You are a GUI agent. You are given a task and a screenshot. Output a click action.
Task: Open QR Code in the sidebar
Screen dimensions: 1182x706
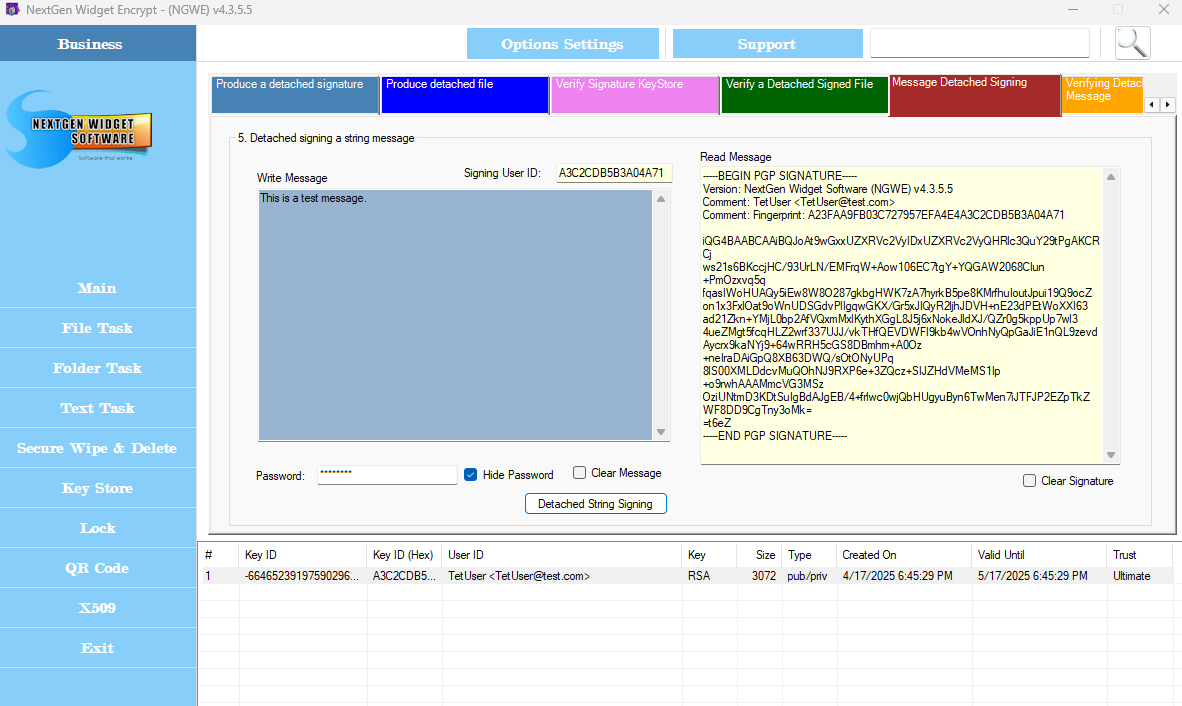click(98, 567)
